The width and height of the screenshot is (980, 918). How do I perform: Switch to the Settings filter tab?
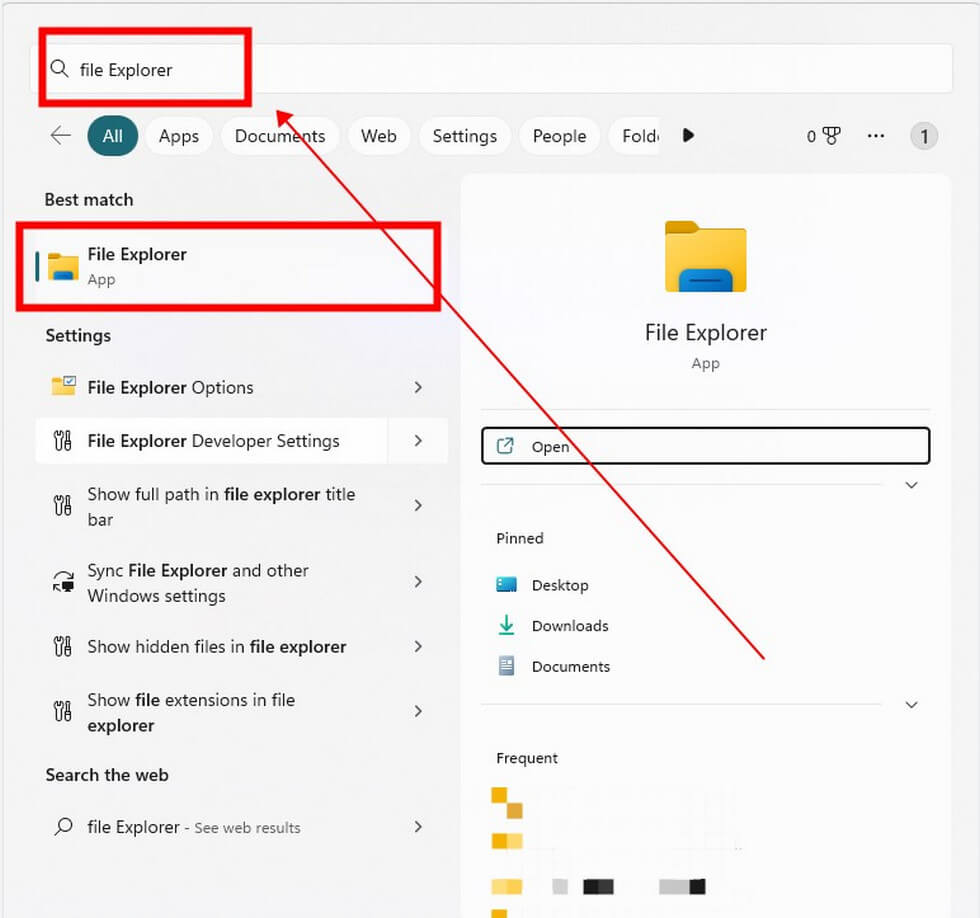464,136
